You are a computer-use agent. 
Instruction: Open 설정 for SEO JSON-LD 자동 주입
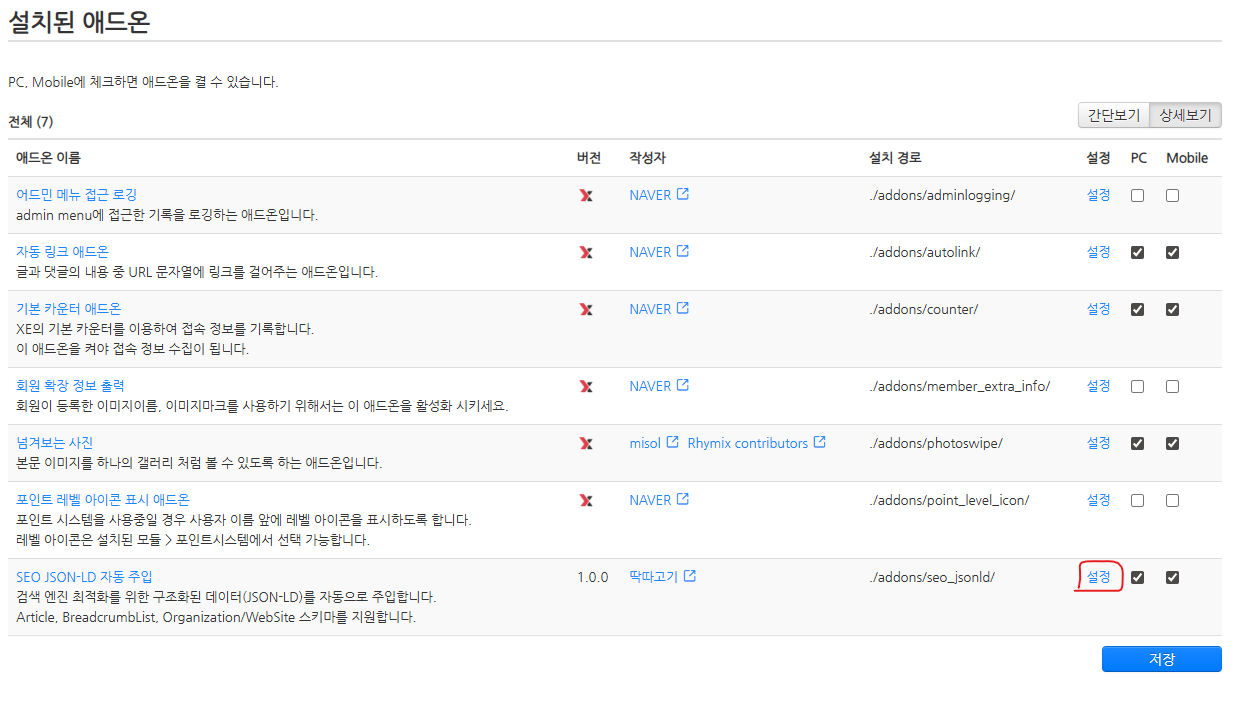(1098, 577)
